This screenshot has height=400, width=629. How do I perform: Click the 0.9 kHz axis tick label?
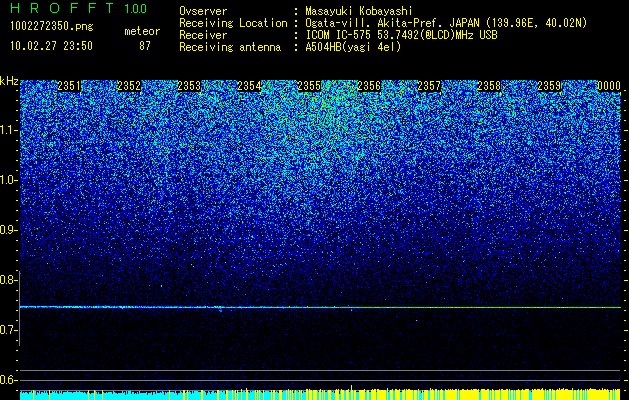point(7,230)
